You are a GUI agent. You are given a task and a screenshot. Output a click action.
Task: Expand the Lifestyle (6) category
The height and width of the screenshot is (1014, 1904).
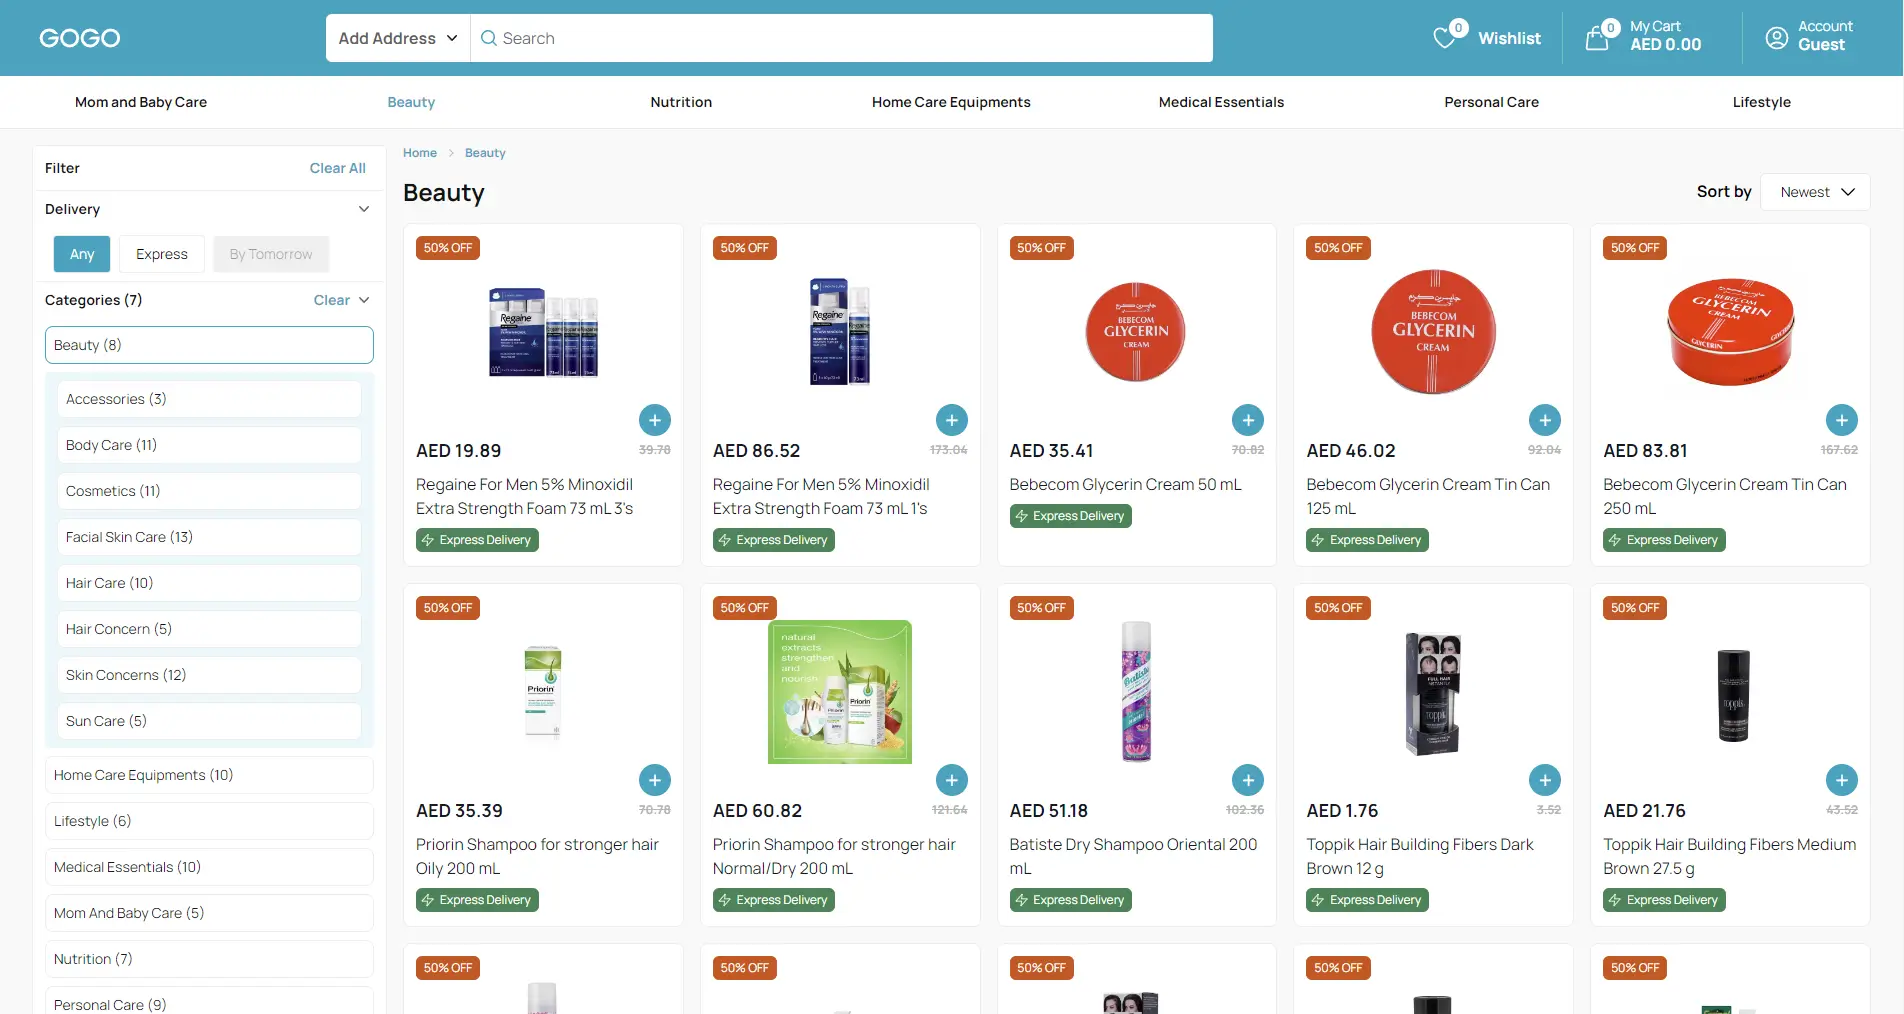209,821
